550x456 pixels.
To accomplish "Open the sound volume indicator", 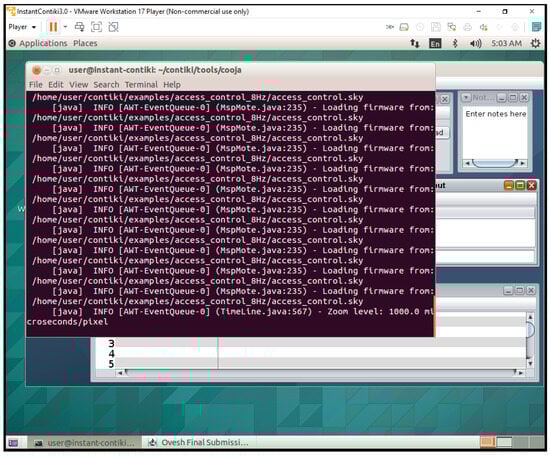I will pyautogui.click(x=475, y=43).
